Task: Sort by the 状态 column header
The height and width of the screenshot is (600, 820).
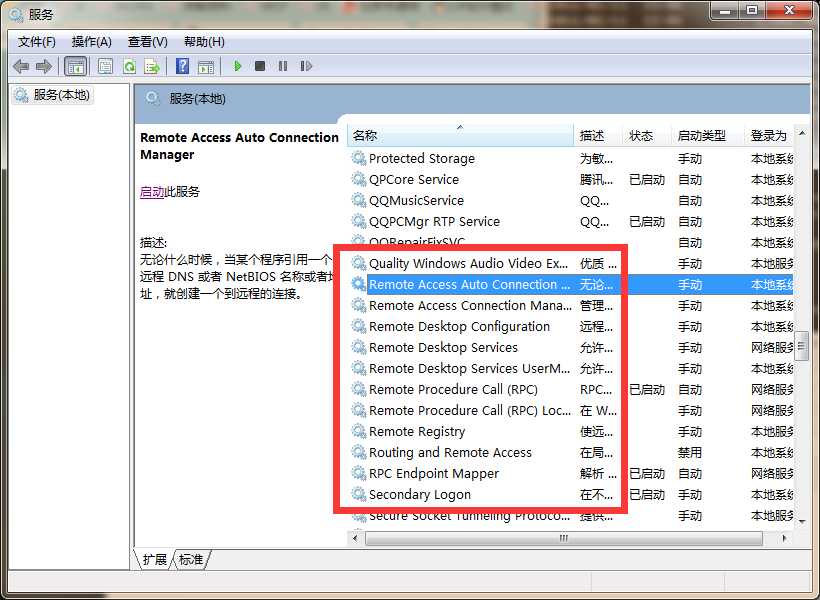Action: [646, 135]
